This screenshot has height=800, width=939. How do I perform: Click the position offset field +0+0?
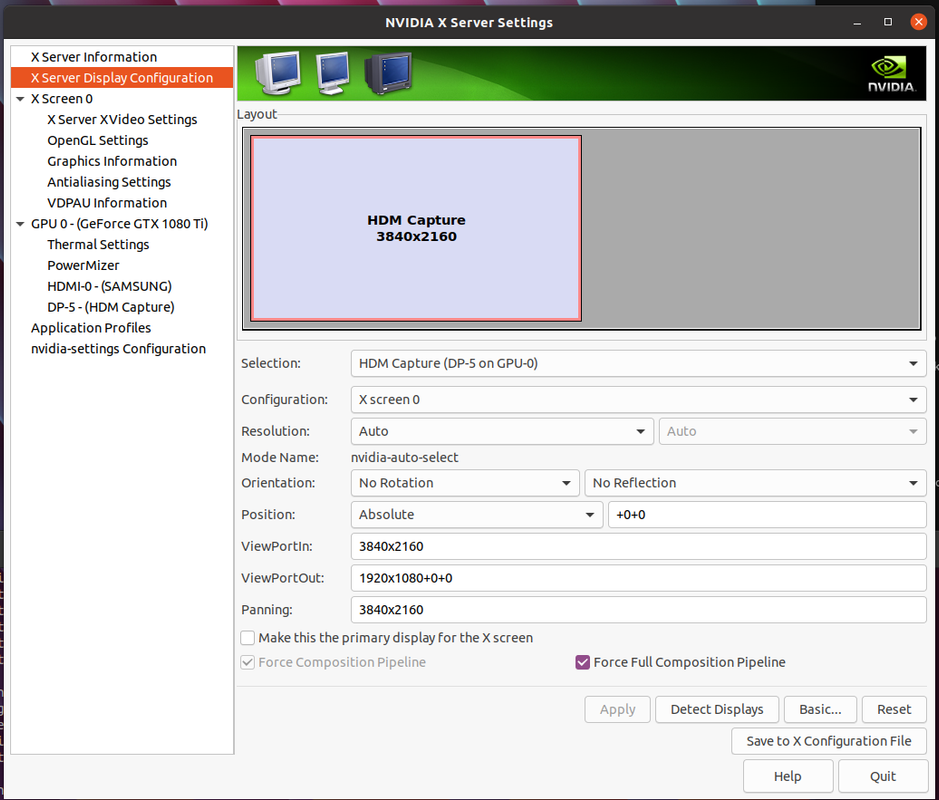(767, 514)
